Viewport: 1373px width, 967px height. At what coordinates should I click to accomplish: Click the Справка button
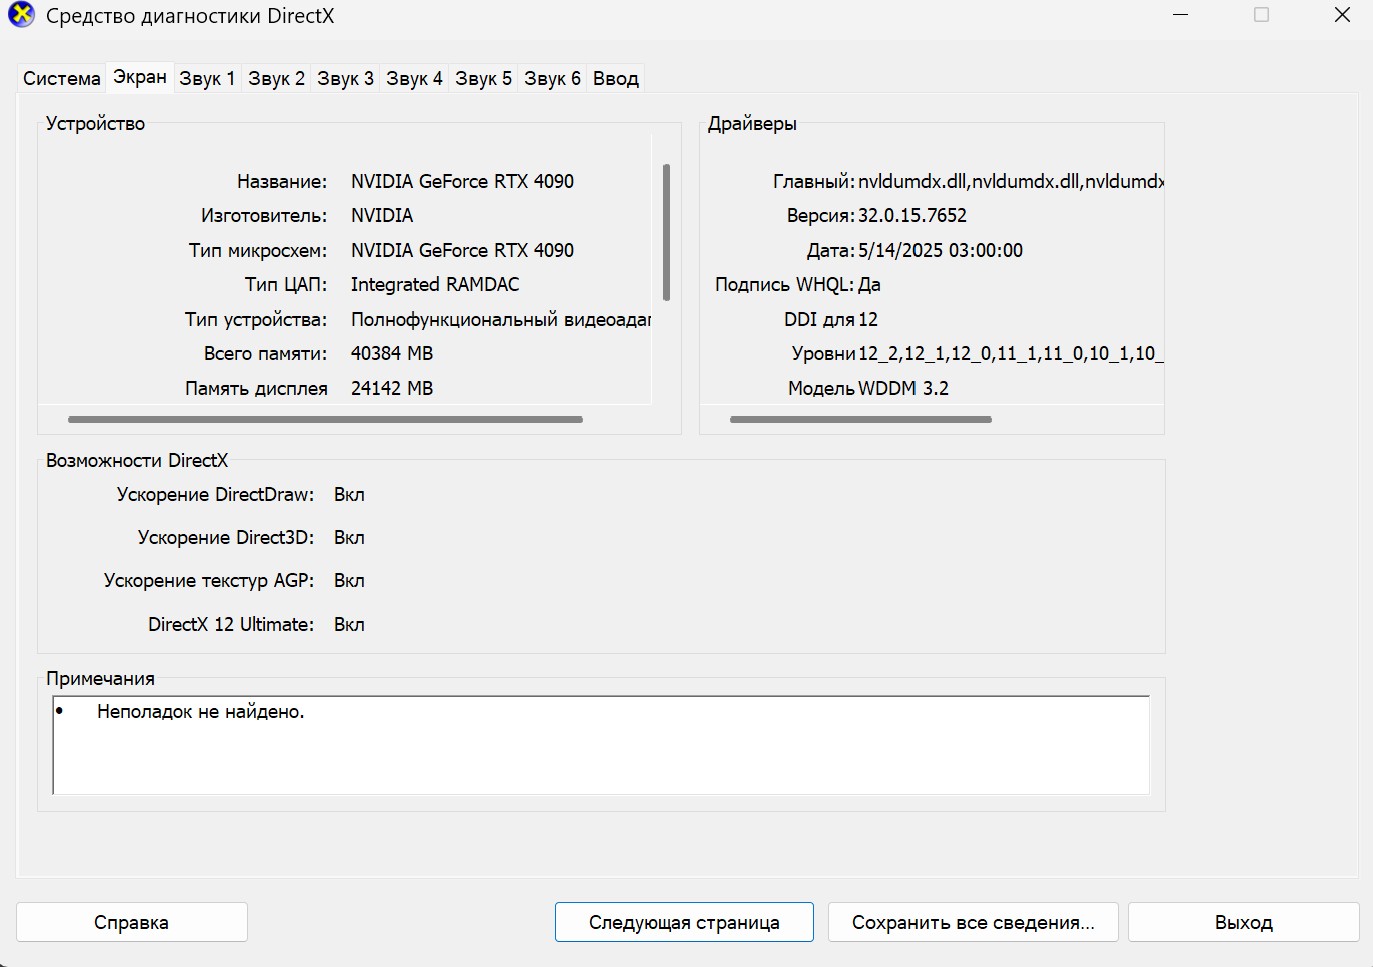click(131, 922)
